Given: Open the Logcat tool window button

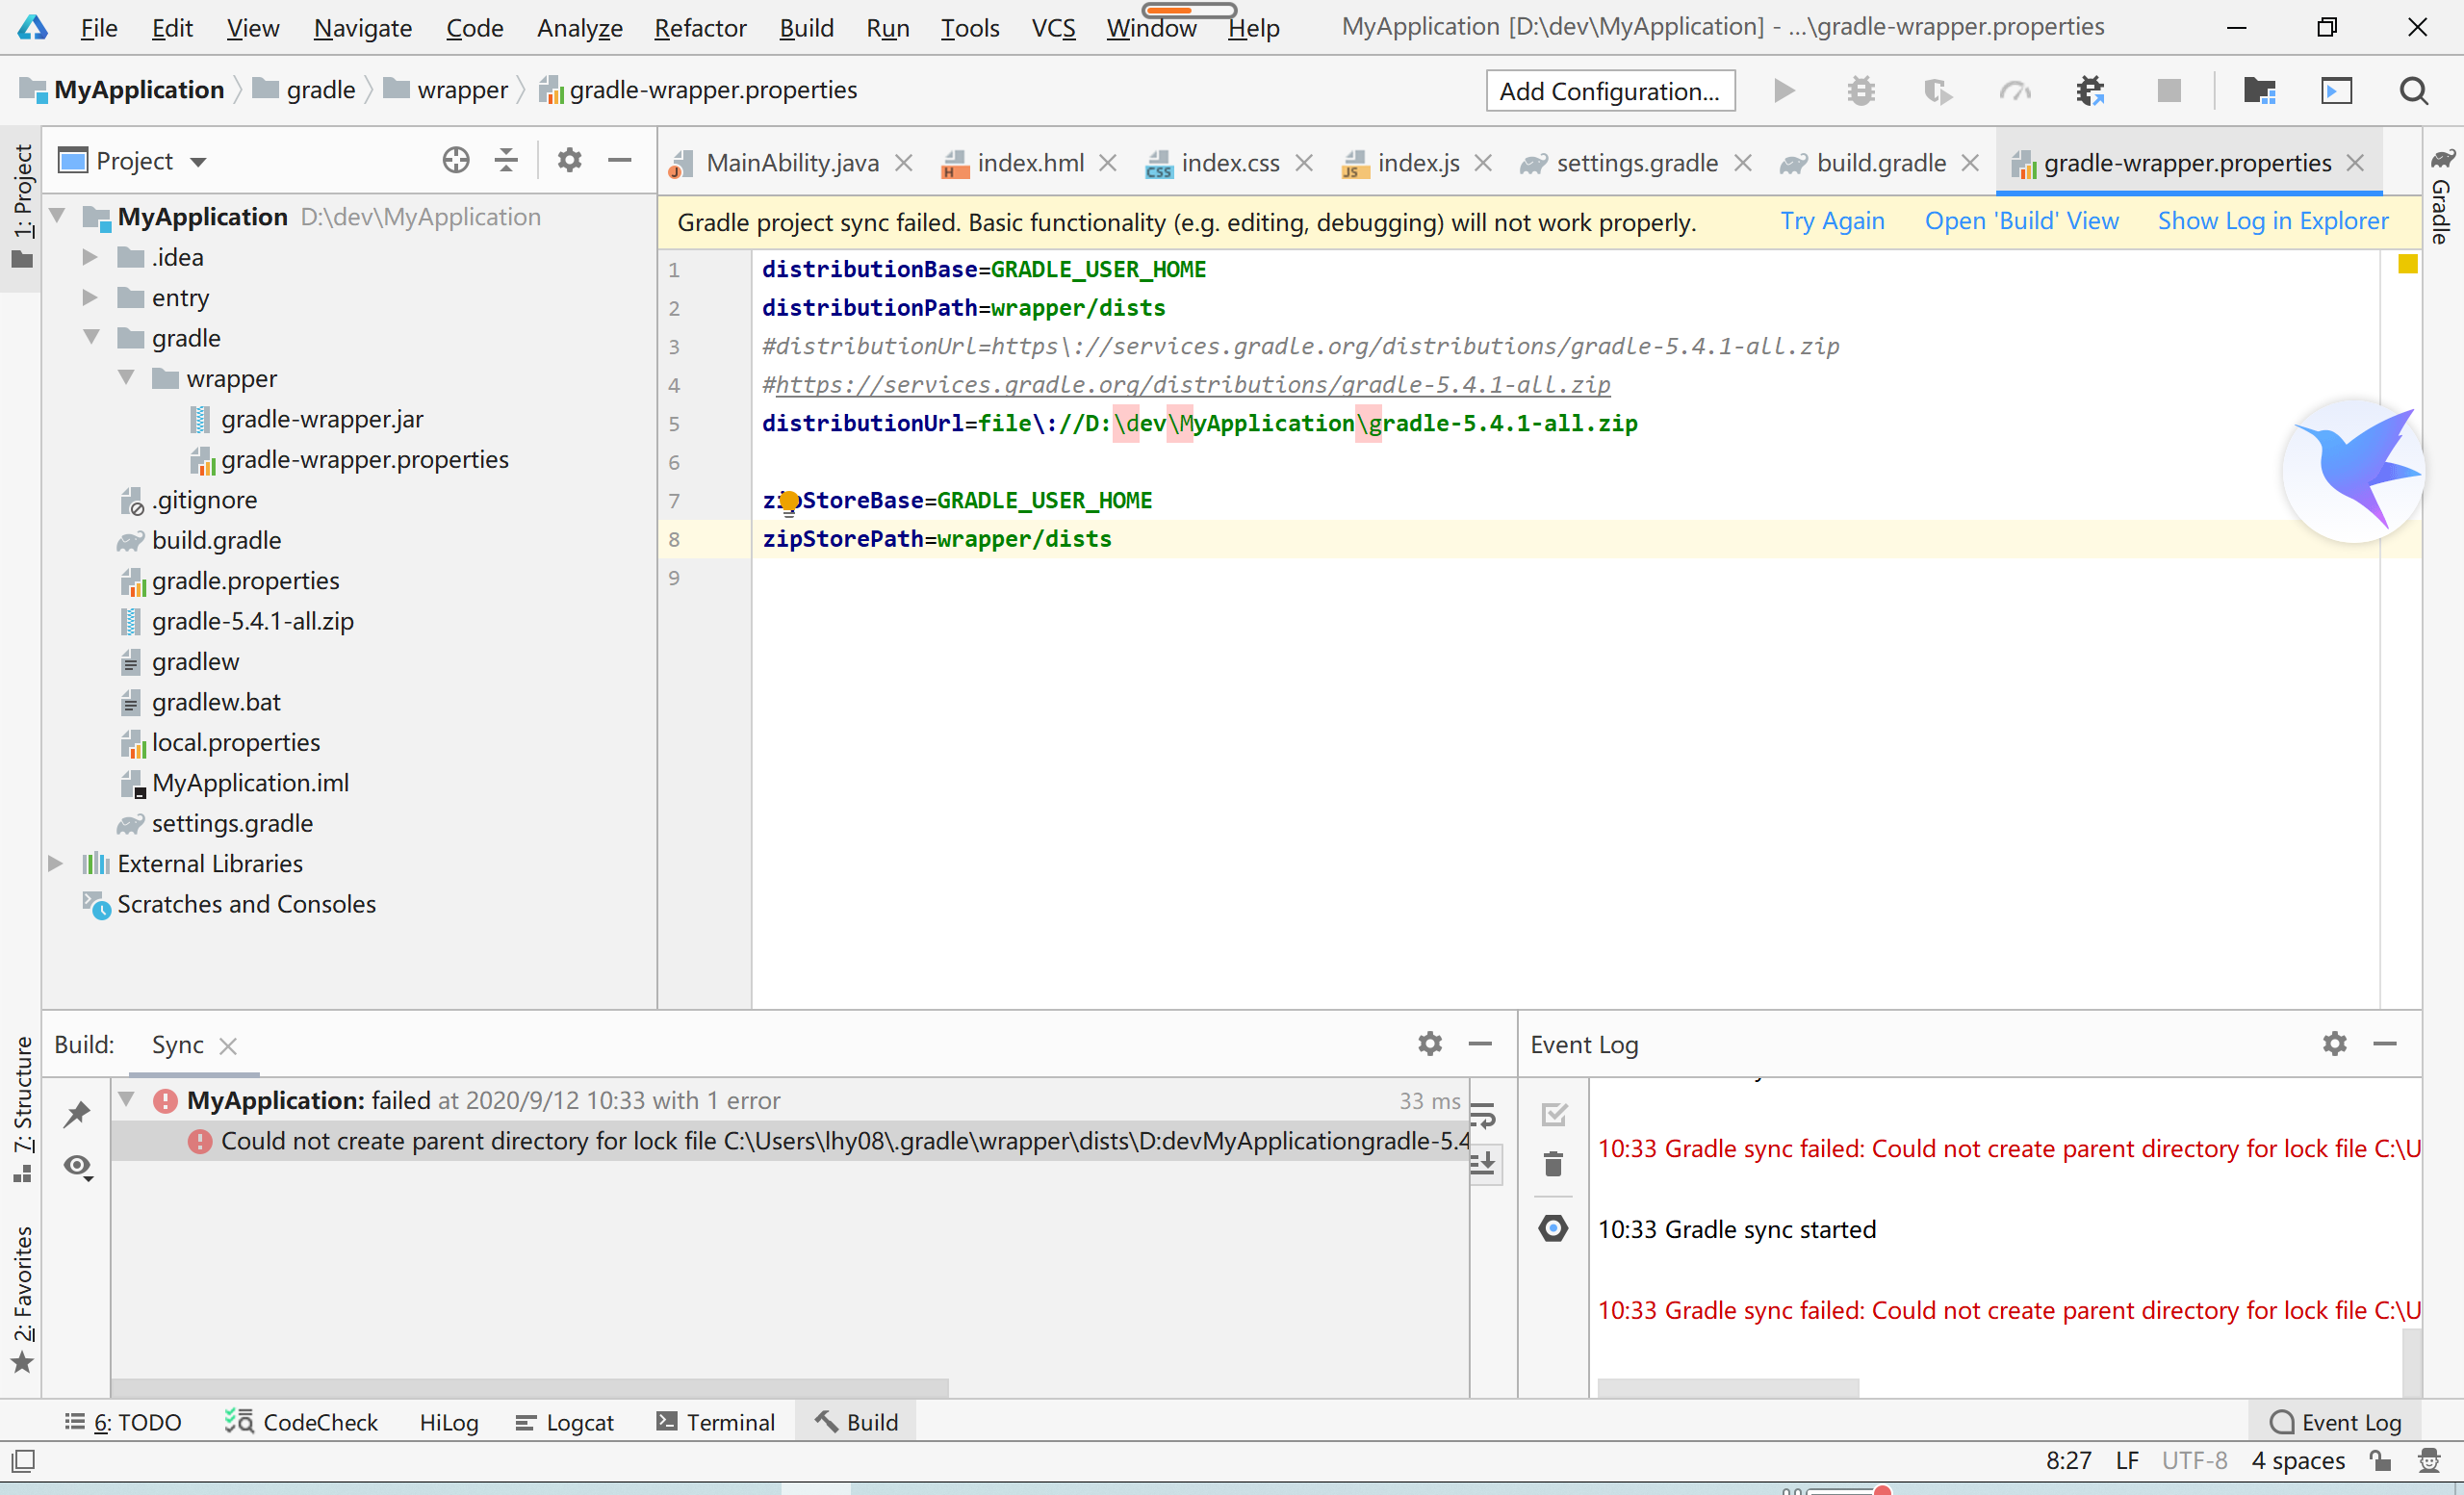Looking at the screenshot, I should pyautogui.click(x=564, y=1421).
